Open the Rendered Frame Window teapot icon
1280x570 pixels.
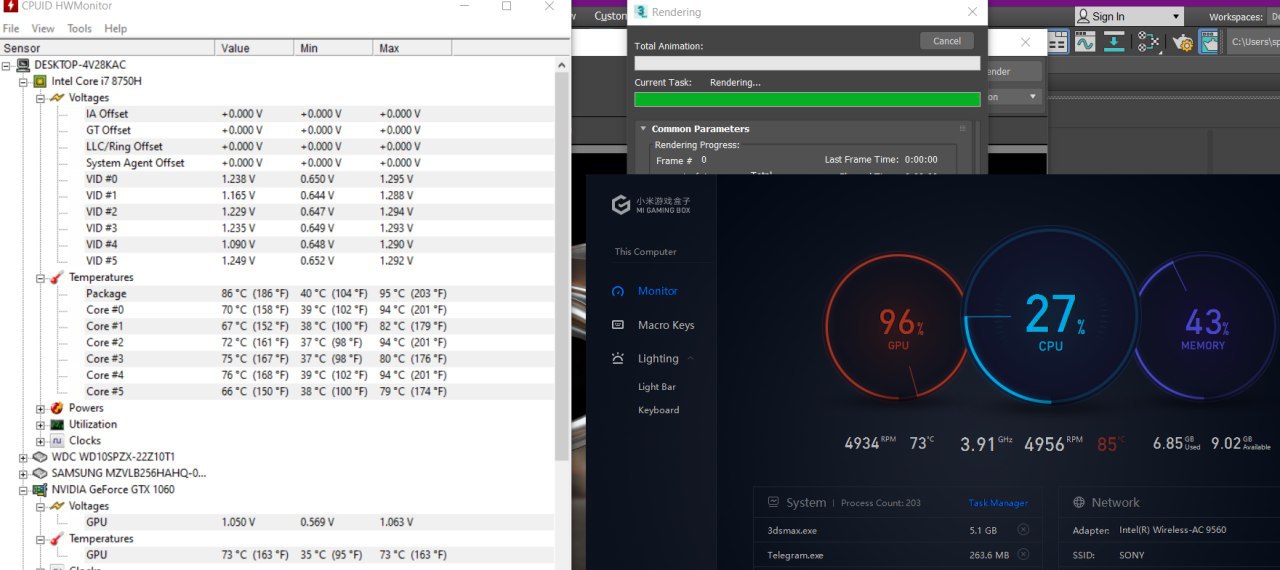(x=1210, y=42)
